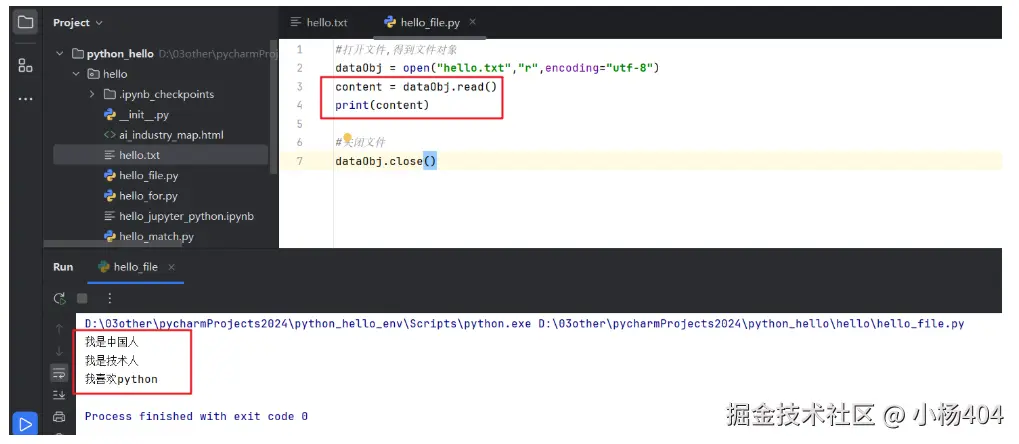Click content = dataObj.read() line

click(x=416, y=86)
